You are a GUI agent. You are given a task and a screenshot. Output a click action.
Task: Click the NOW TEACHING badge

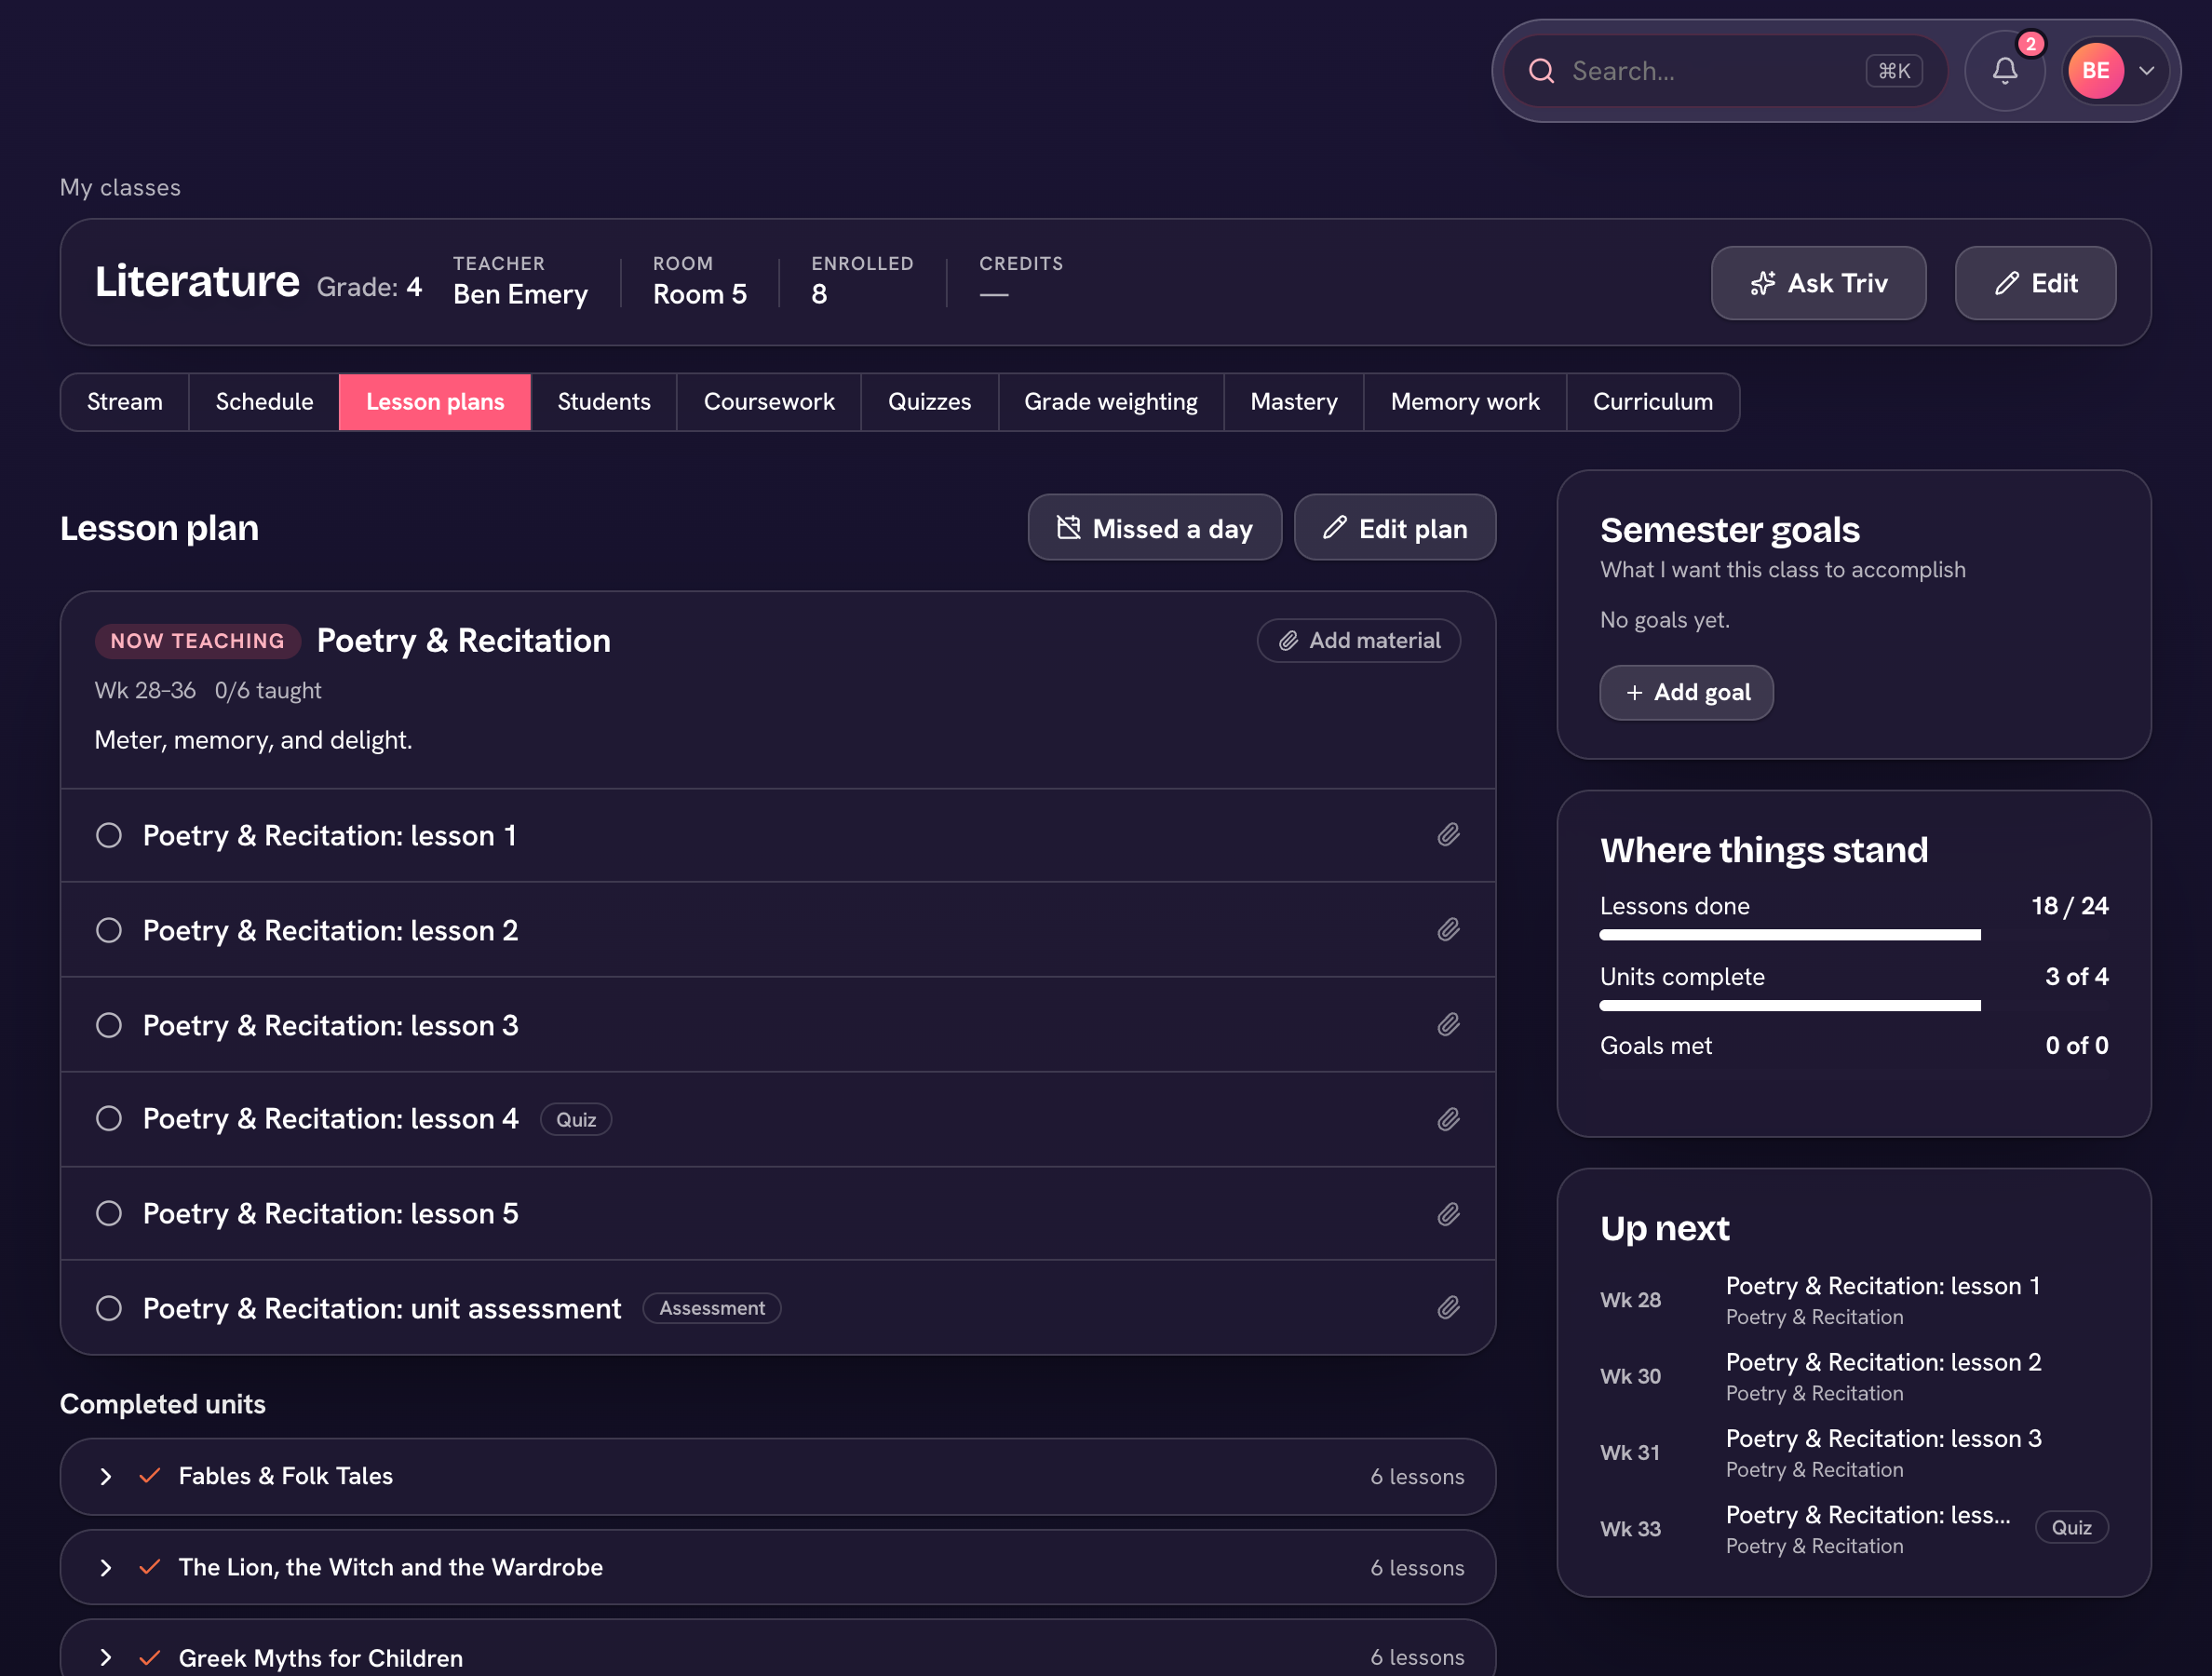(x=197, y=641)
